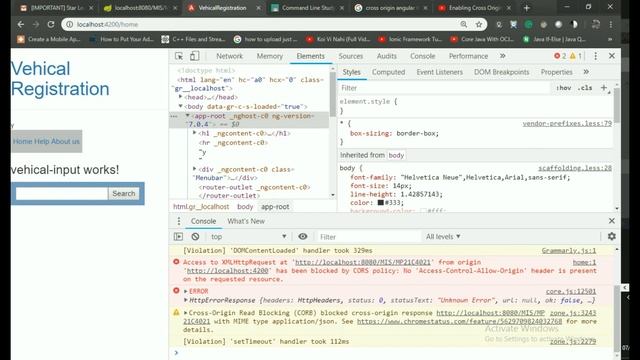Focus the console Filter field
640x360 pixels.
point(368,237)
